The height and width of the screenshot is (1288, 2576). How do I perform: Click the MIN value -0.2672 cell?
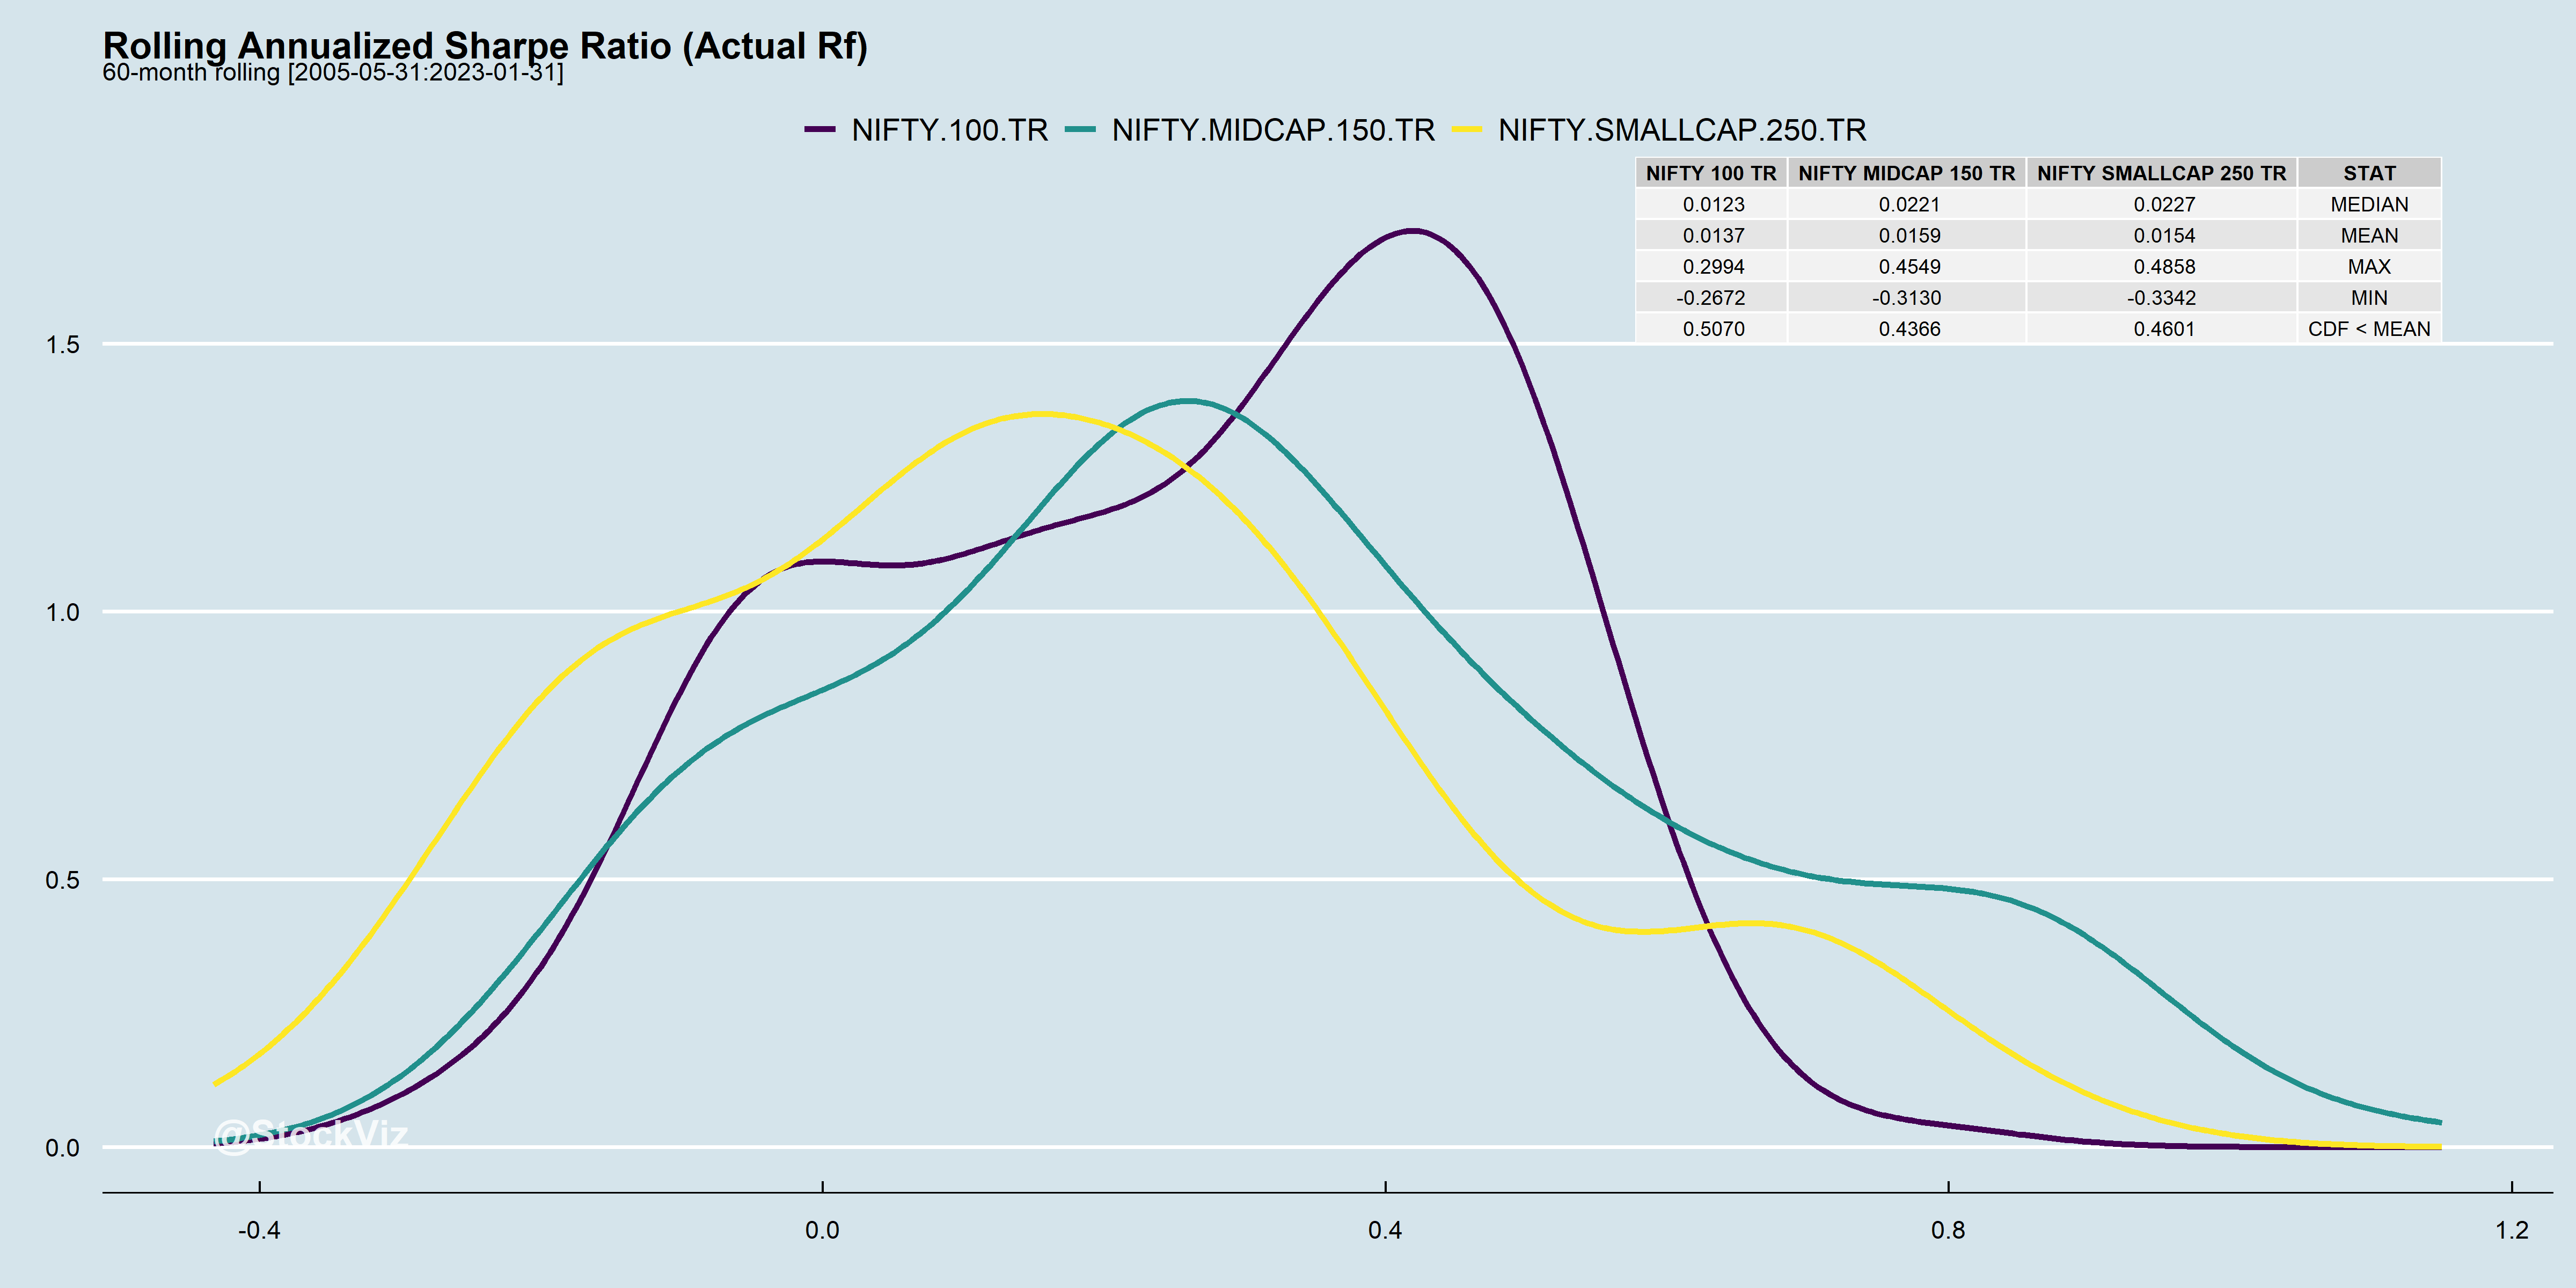[x=1711, y=298]
